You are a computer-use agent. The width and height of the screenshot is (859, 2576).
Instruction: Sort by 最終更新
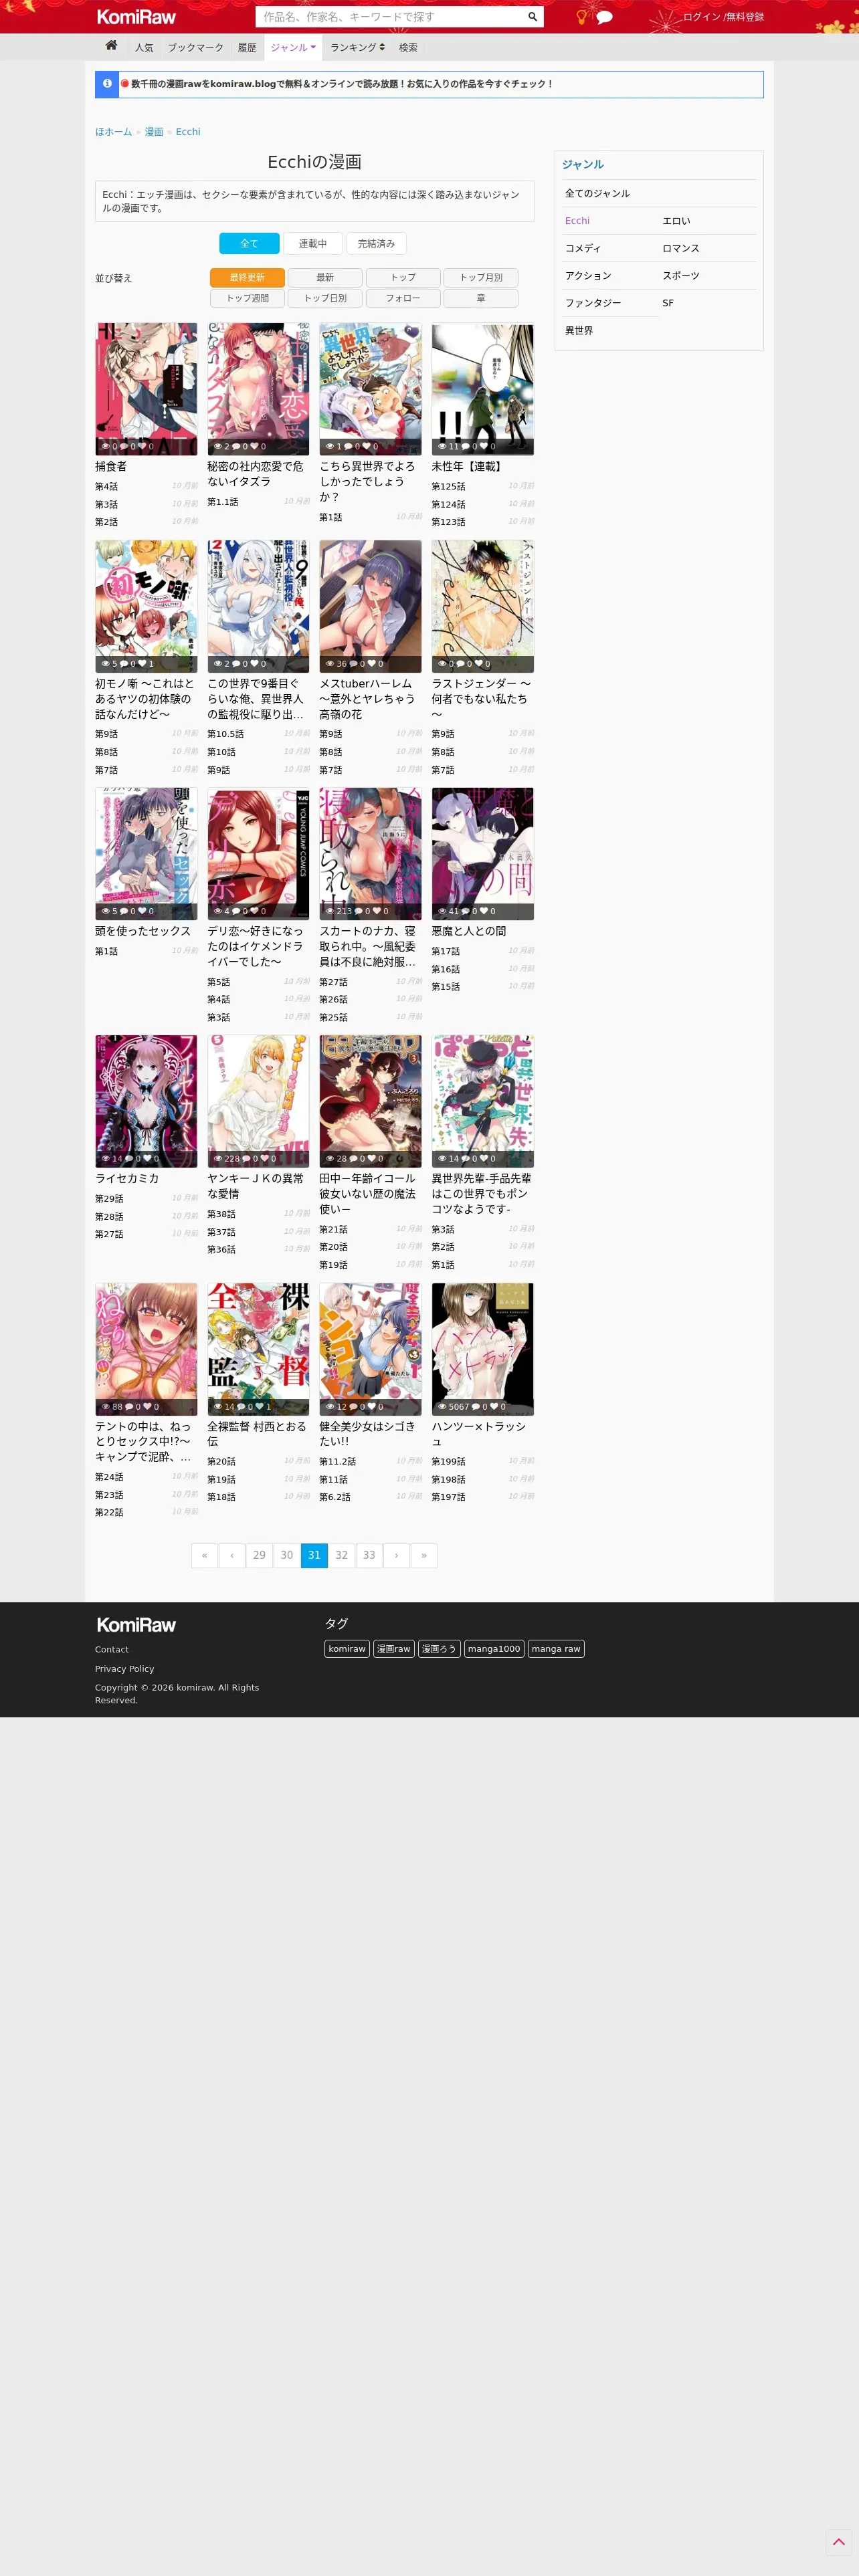247,277
